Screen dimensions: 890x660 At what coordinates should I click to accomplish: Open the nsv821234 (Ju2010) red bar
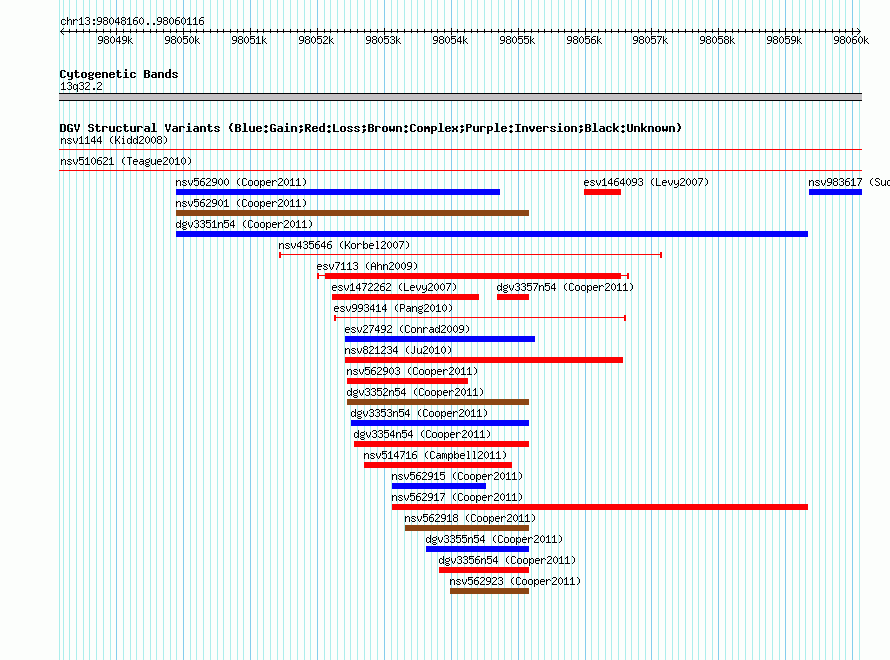coord(484,360)
